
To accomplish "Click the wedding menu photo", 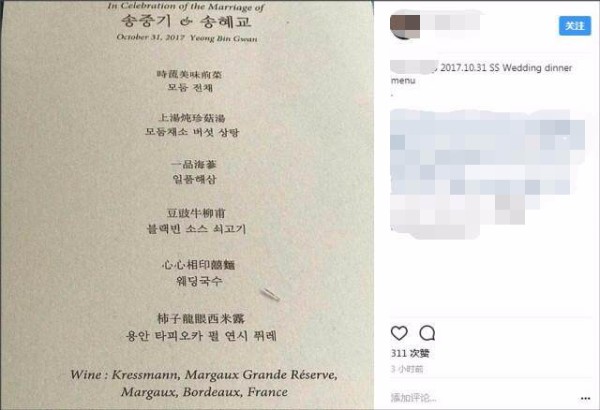I will pyautogui.click(x=187, y=205).
